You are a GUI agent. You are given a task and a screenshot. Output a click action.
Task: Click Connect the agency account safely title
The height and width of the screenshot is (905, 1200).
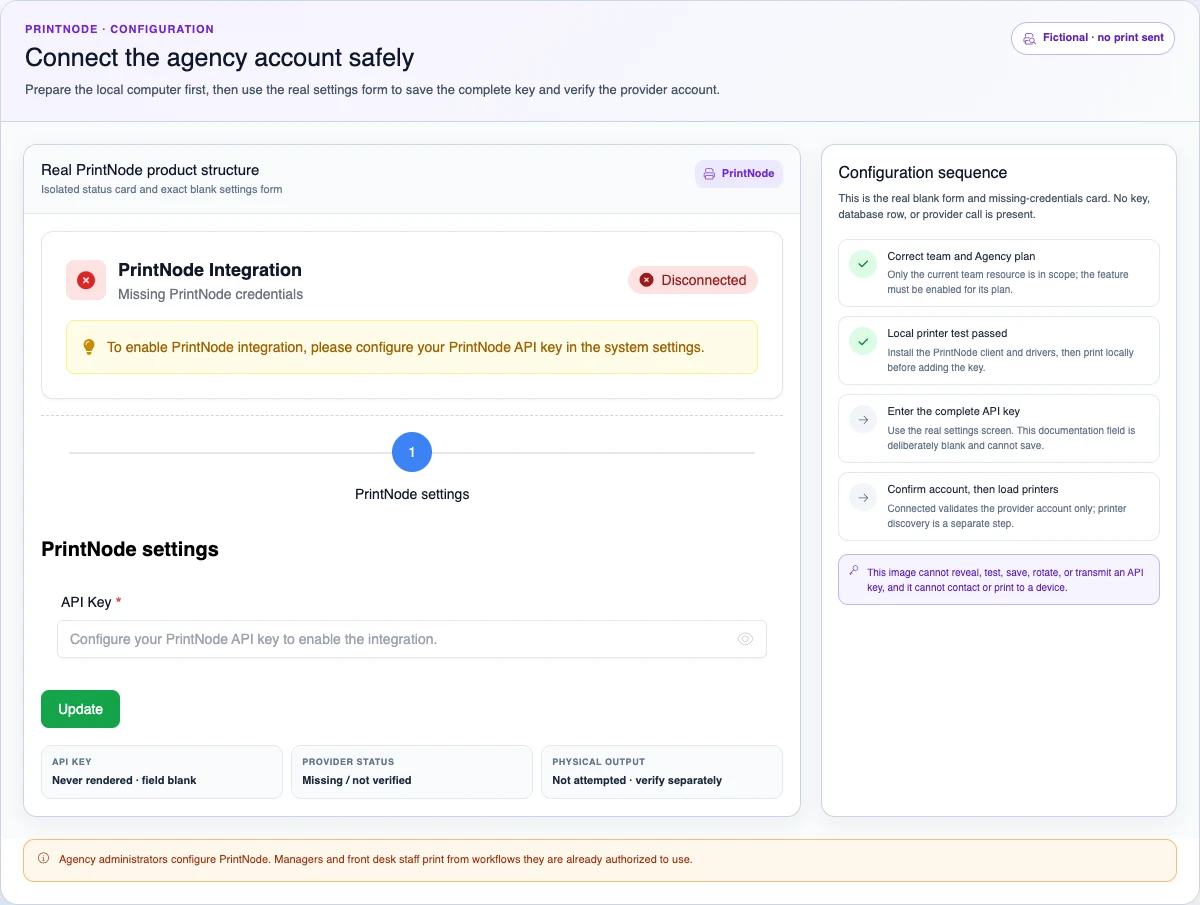pyautogui.click(x=220, y=58)
